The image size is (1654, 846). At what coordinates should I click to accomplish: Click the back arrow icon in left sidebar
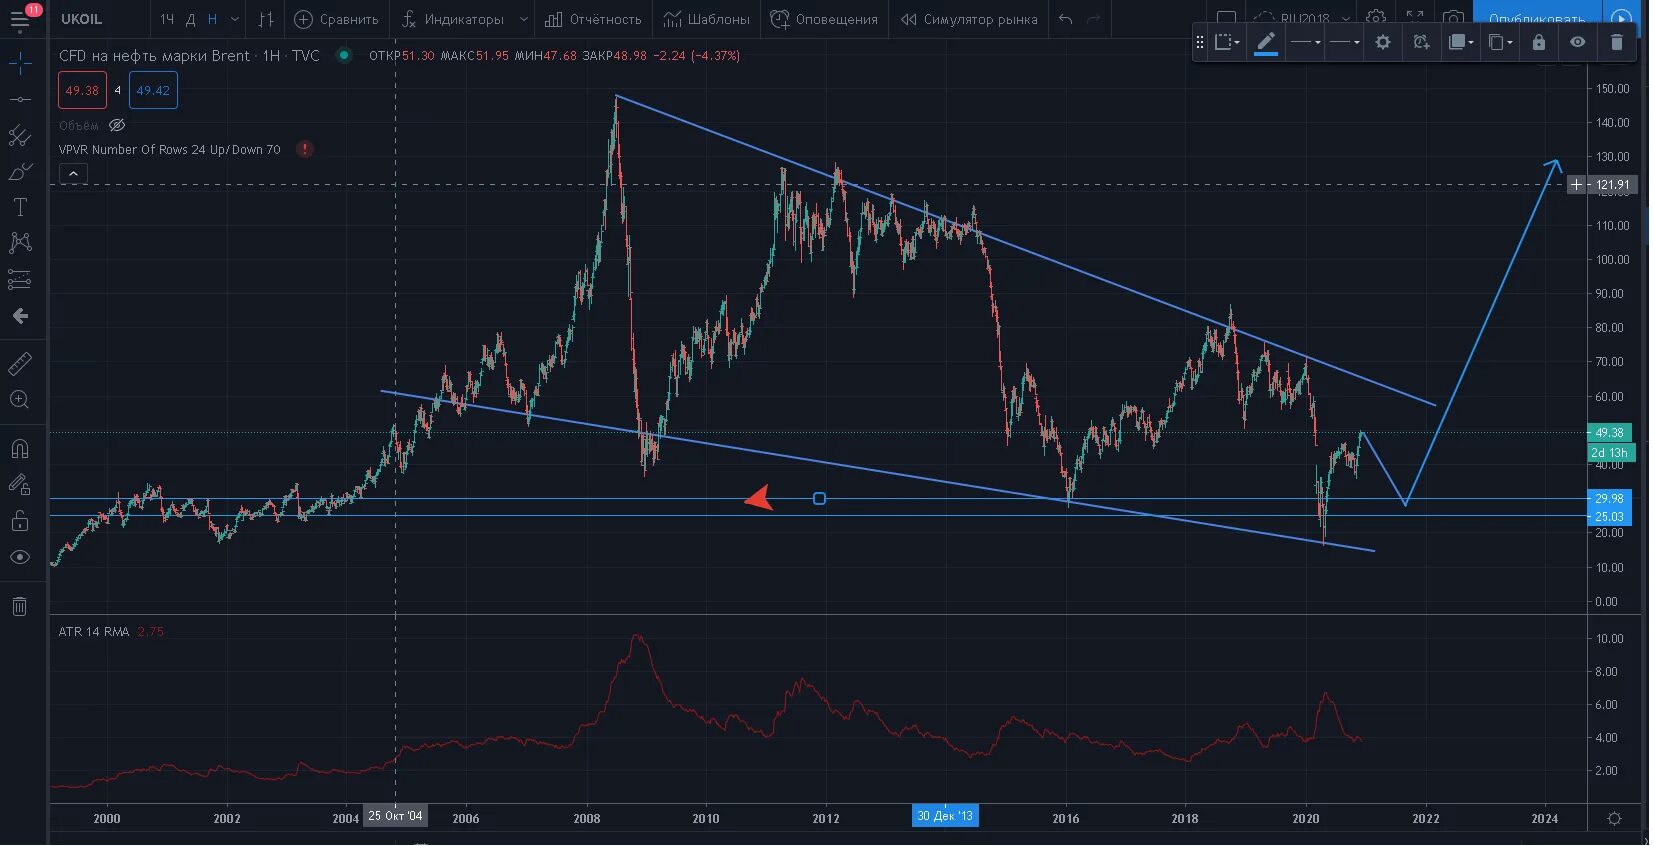[x=20, y=316]
